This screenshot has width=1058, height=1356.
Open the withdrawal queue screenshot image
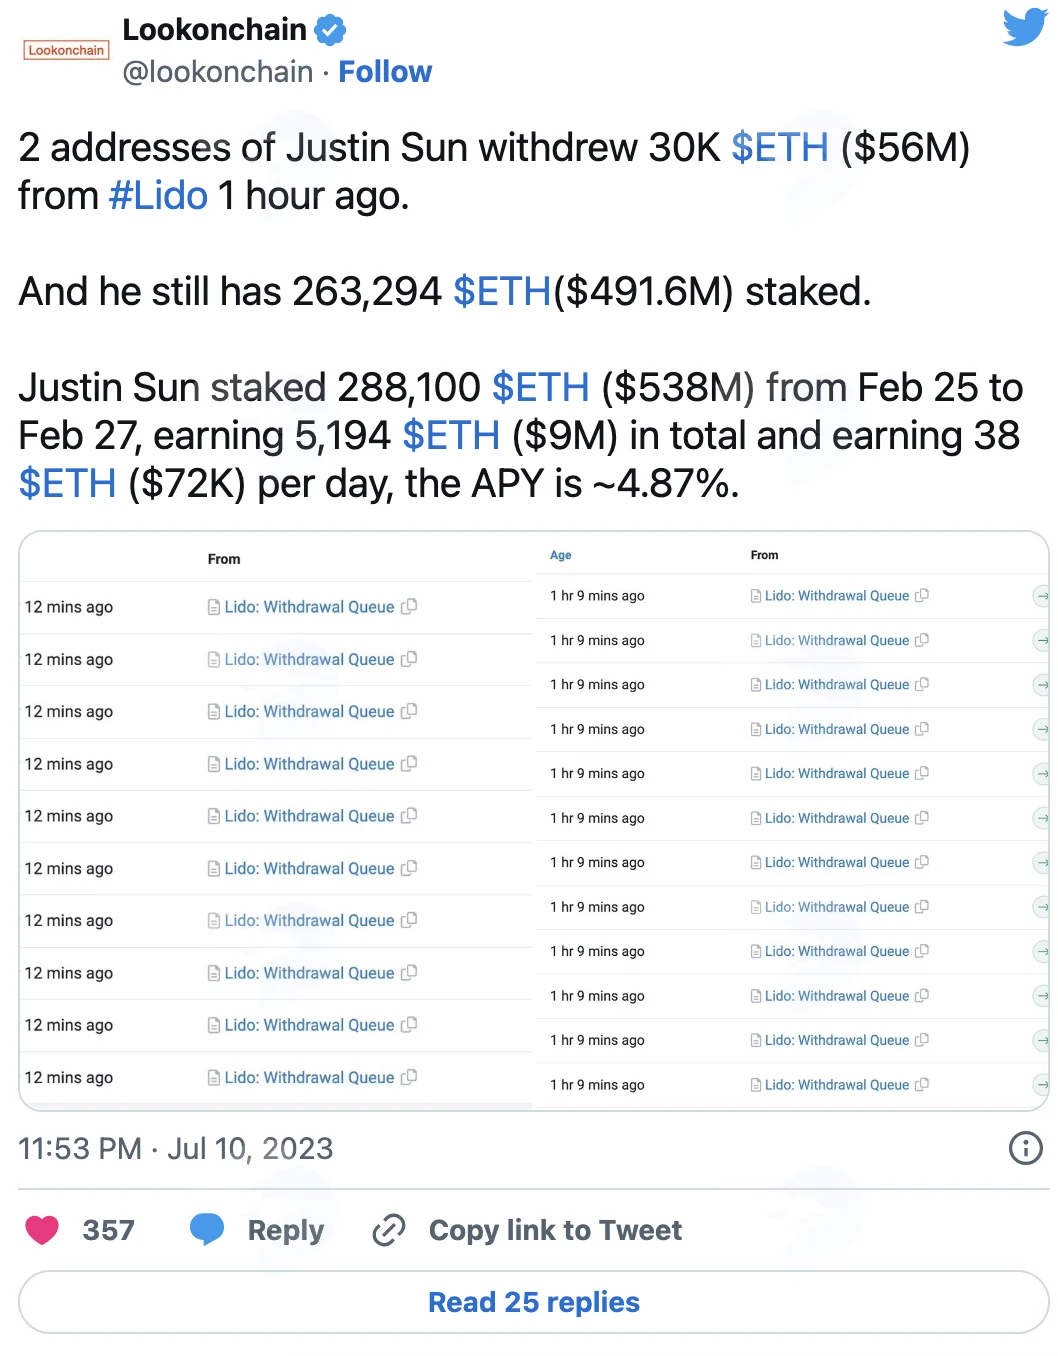pos(534,821)
